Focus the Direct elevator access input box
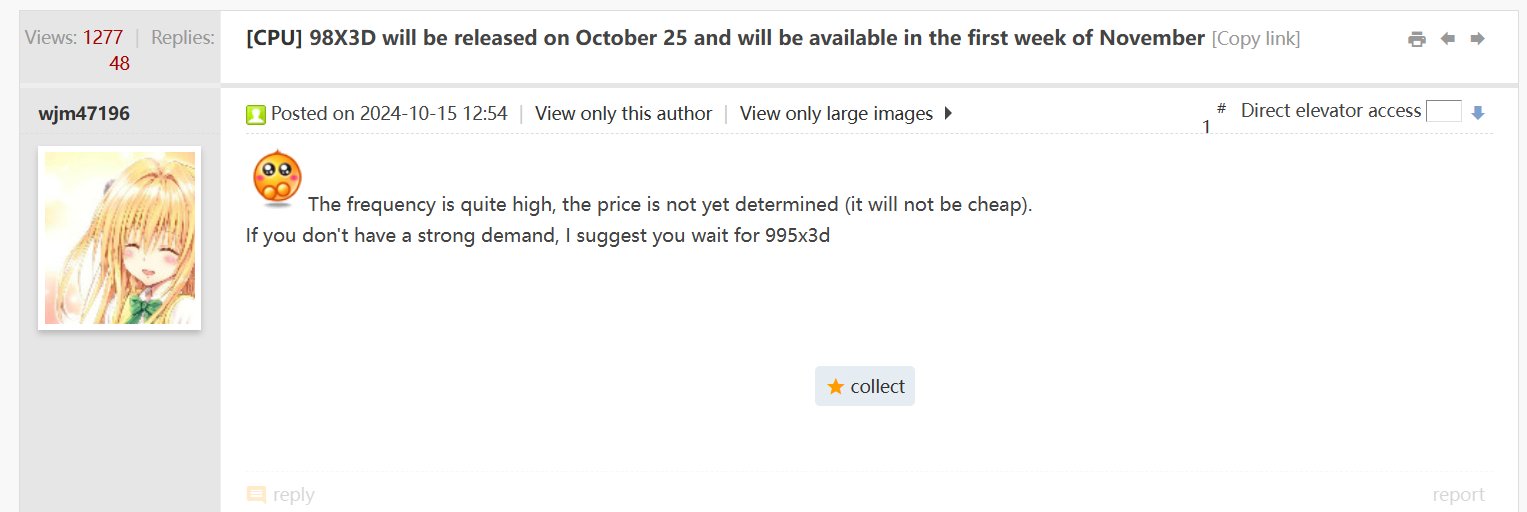The width and height of the screenshot is (1527, 512). [1443, 111]
